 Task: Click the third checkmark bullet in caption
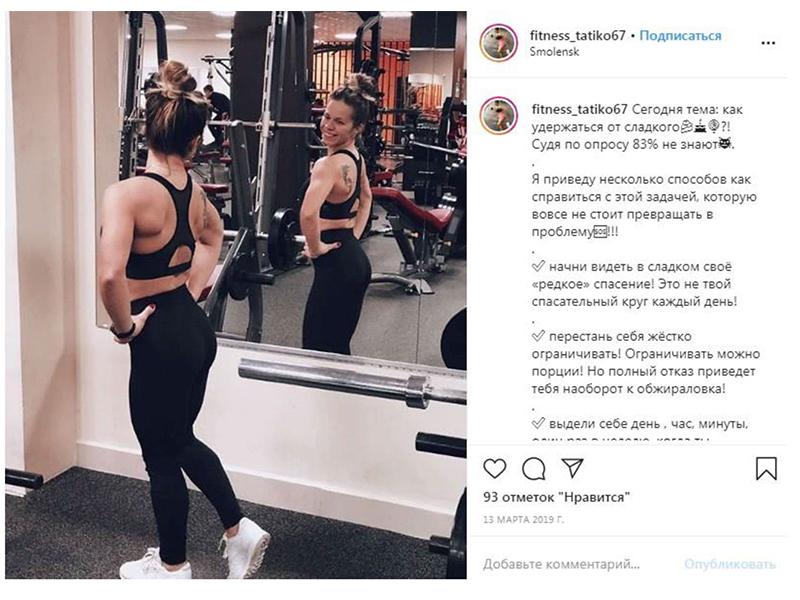538,423
